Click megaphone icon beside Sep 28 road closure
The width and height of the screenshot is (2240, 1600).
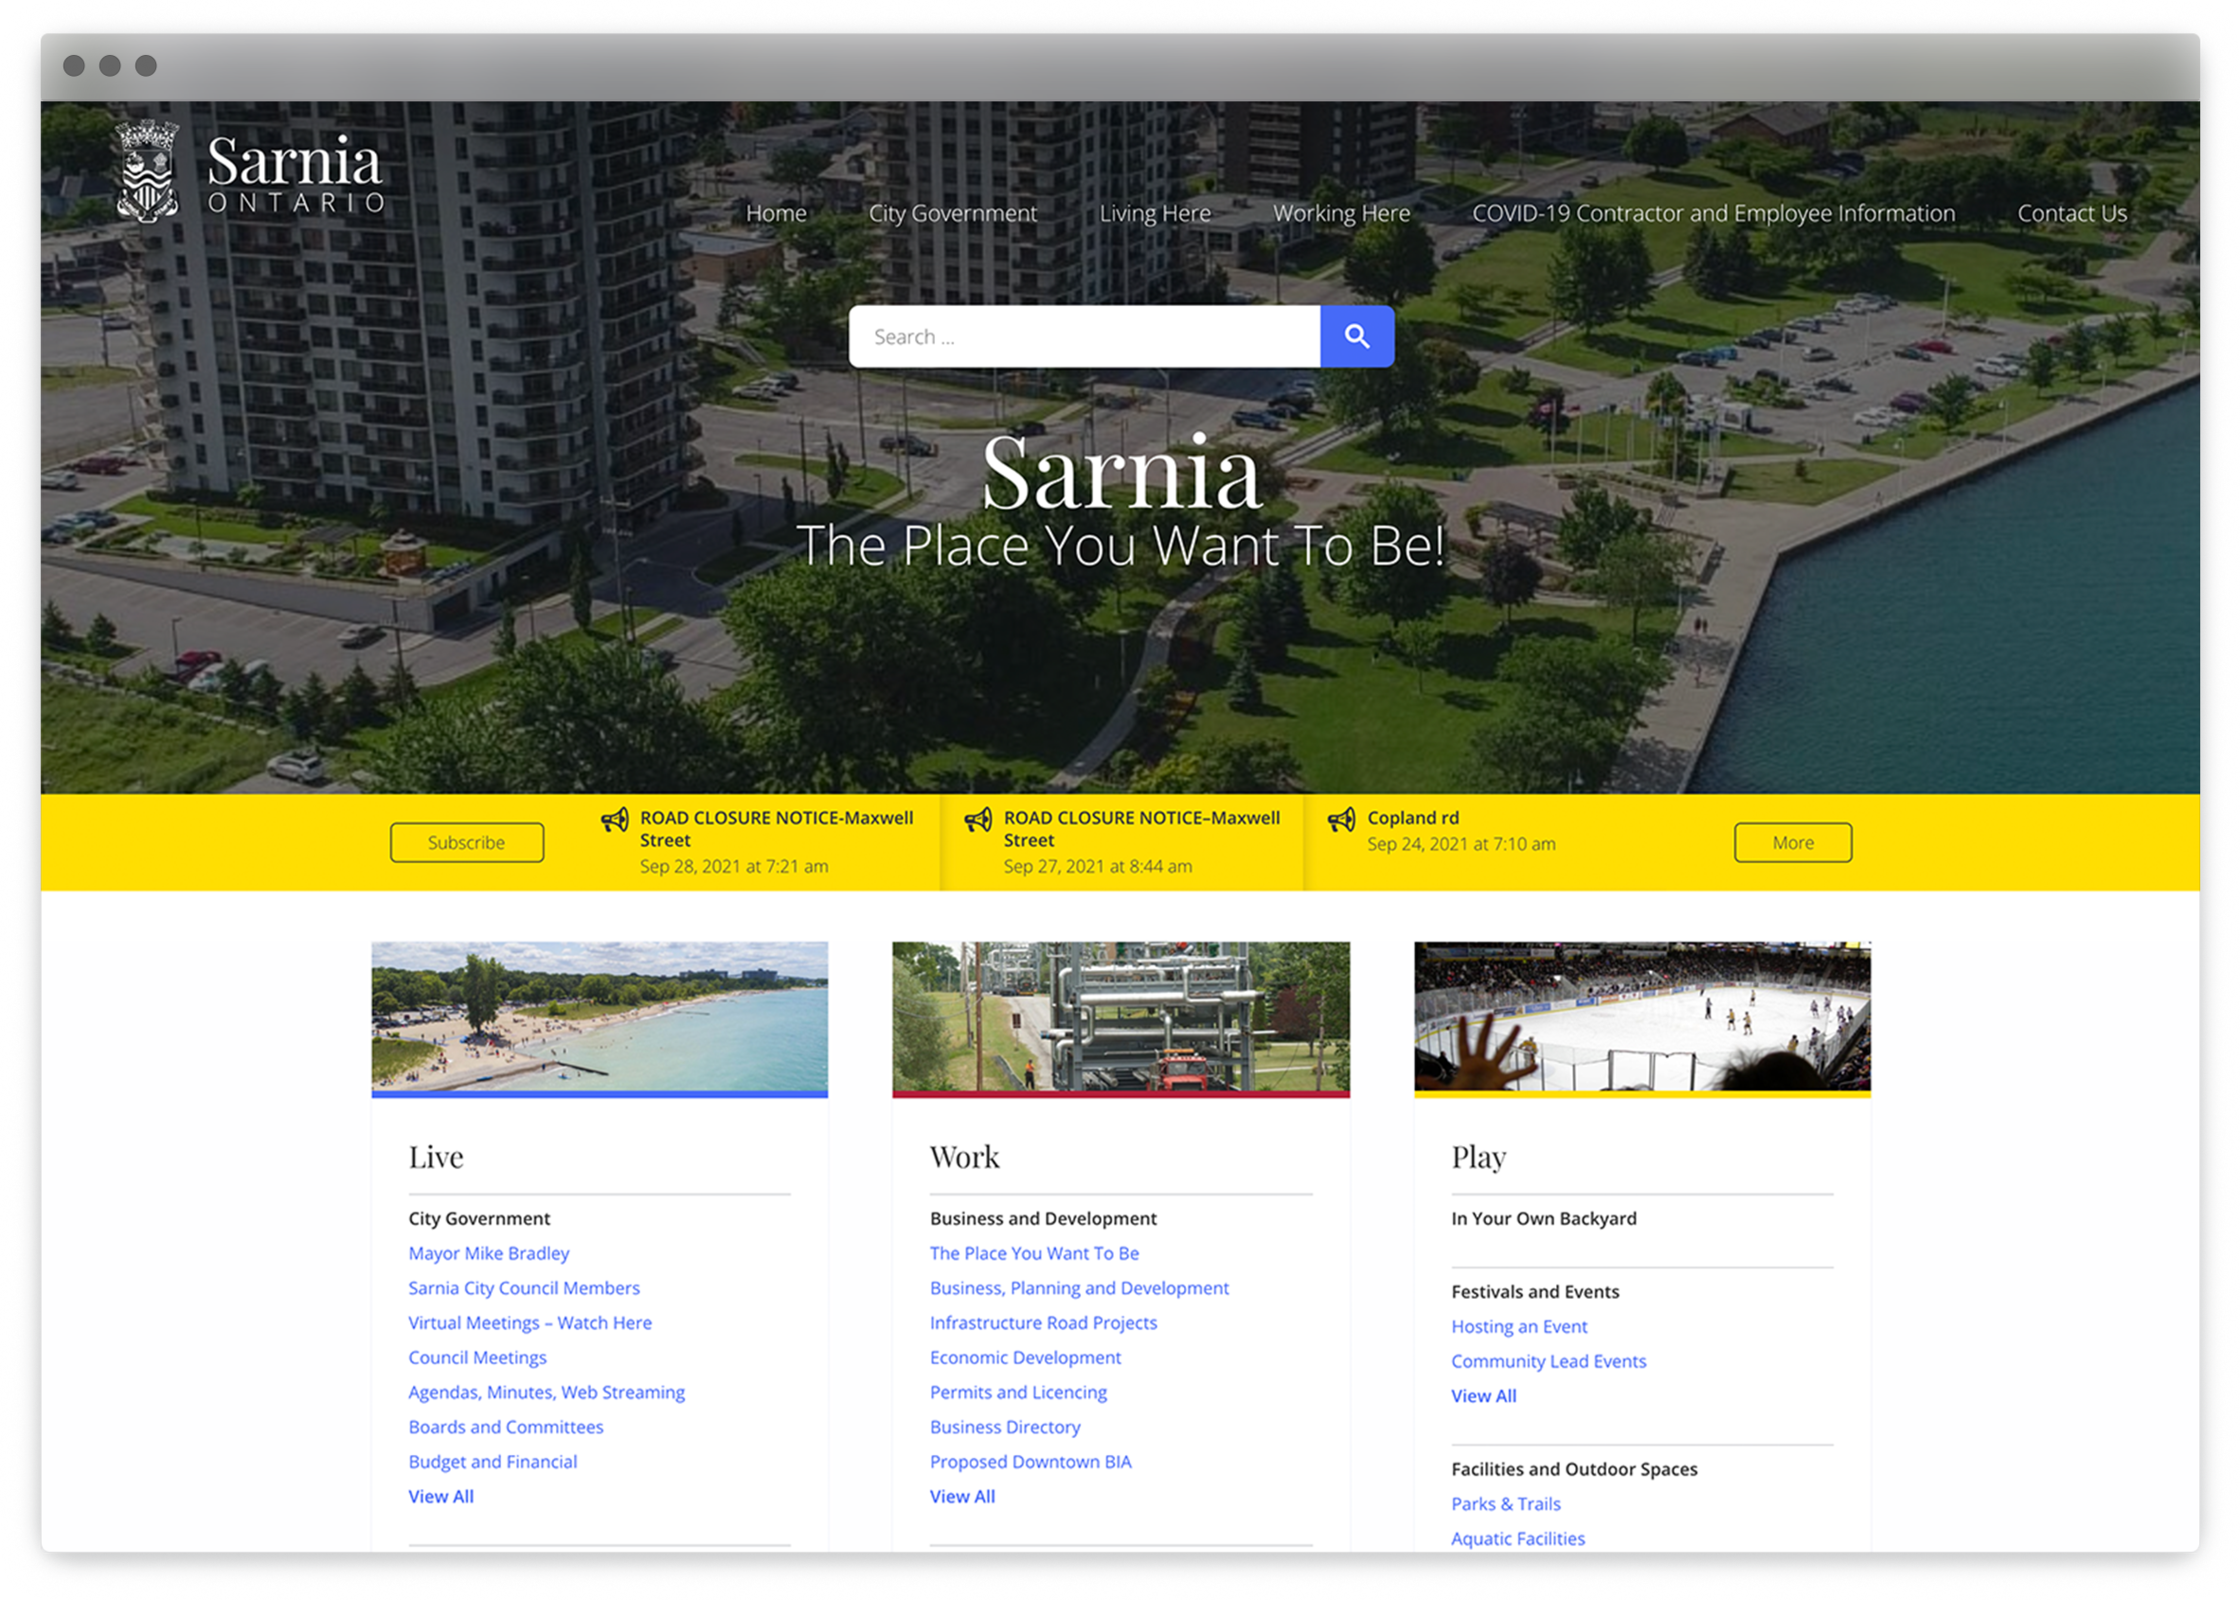pyautogui.click(x=614, y=820)
